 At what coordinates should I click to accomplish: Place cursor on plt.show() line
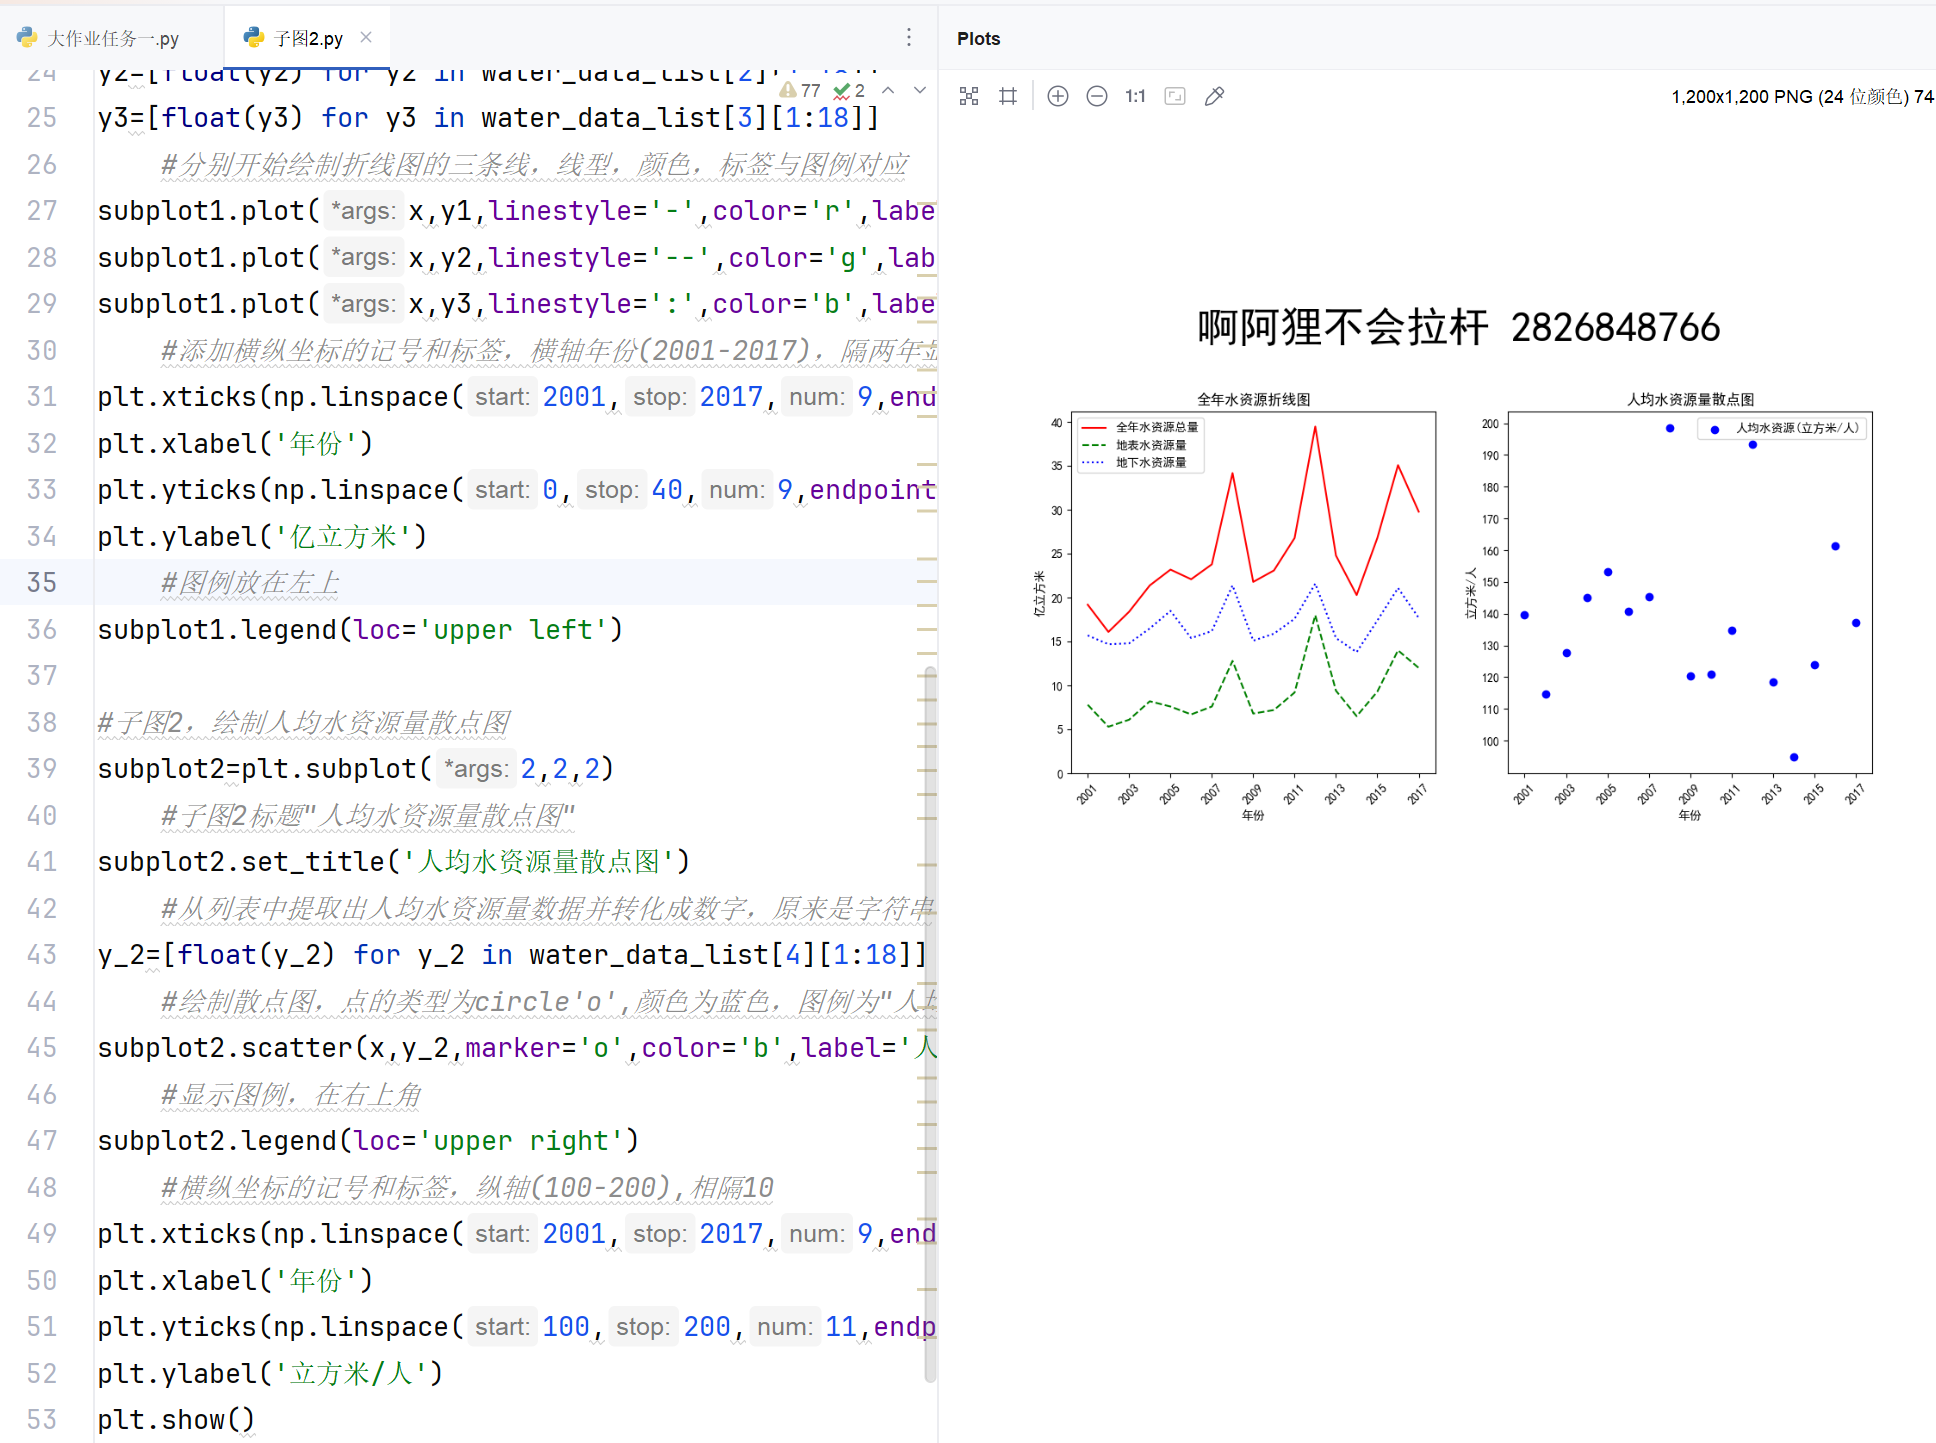tap(176, 1419)
